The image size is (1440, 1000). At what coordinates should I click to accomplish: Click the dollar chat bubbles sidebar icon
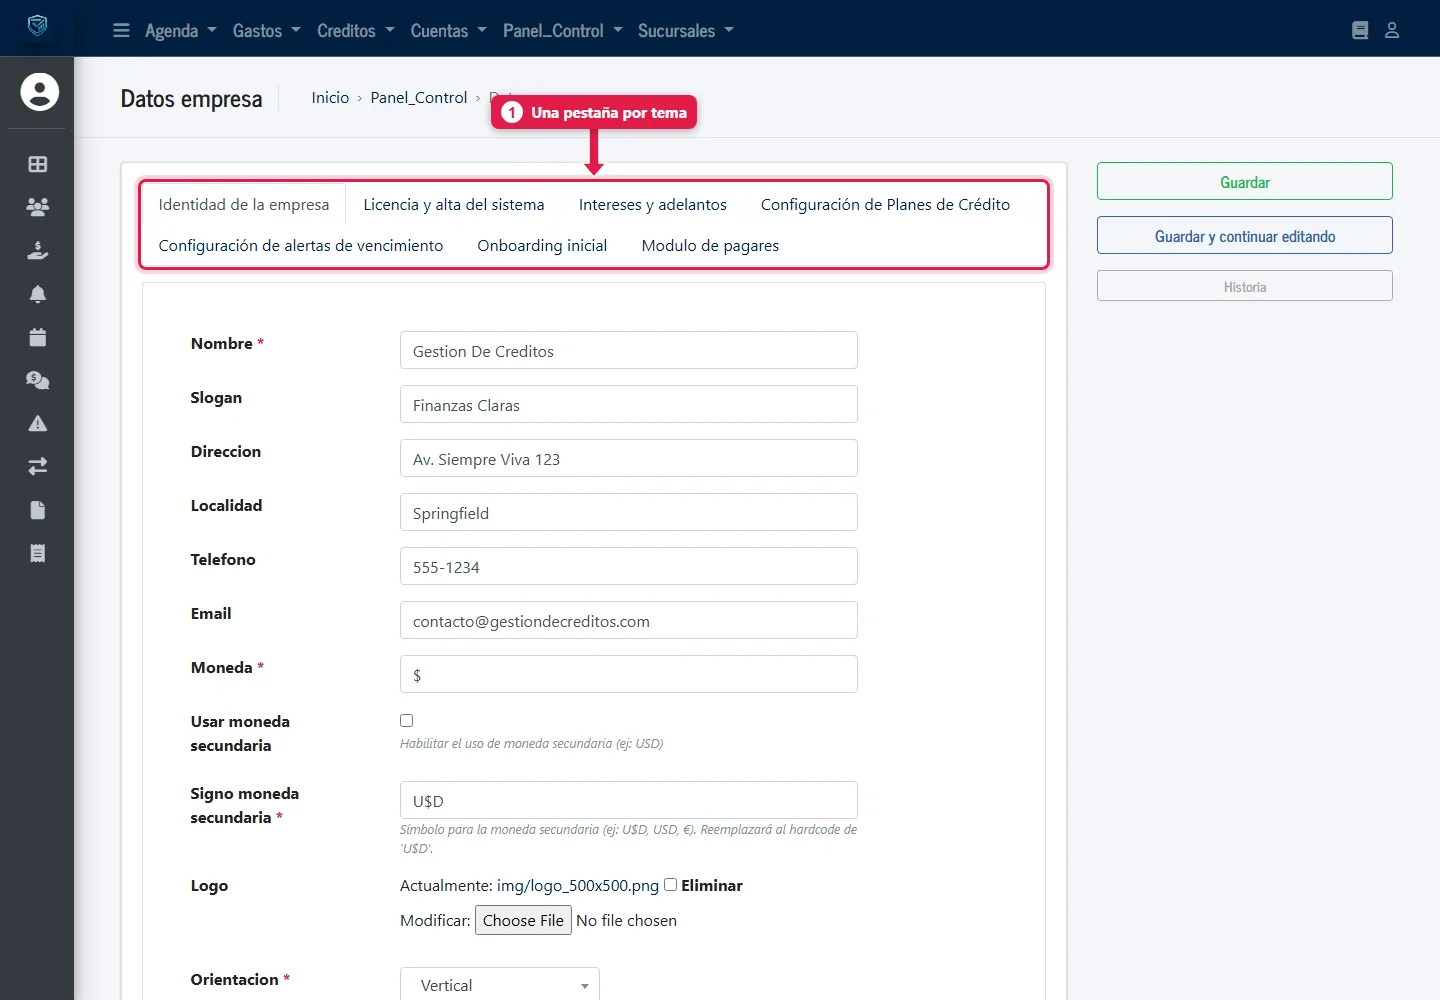coord(38,380)
